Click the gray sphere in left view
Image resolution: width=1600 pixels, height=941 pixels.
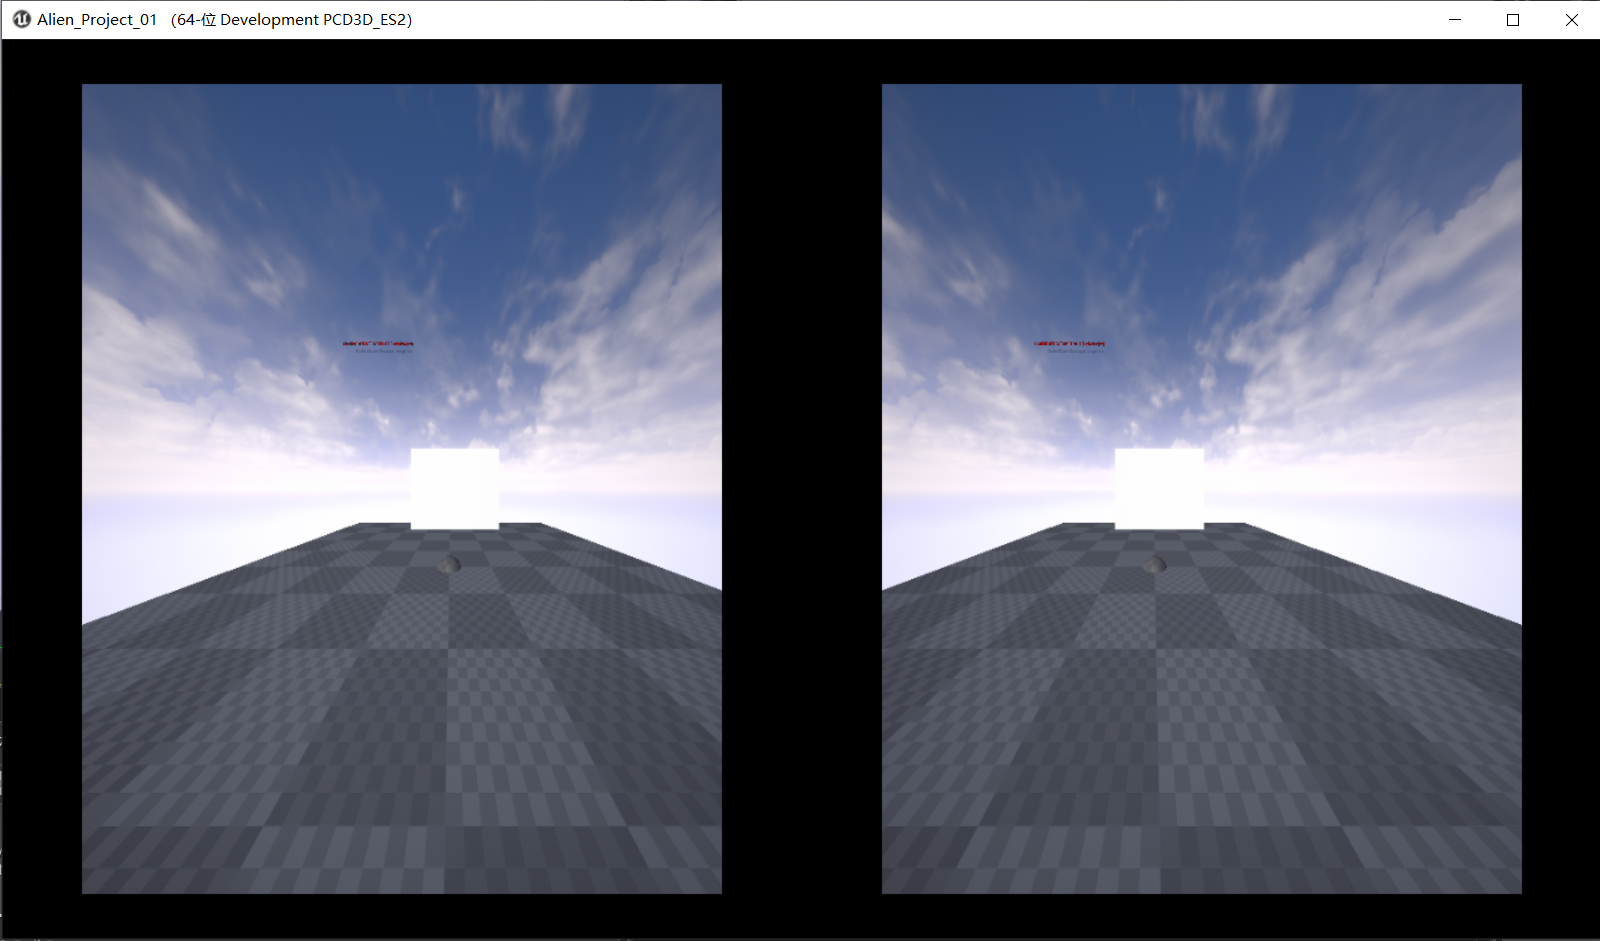coord(450,564)
